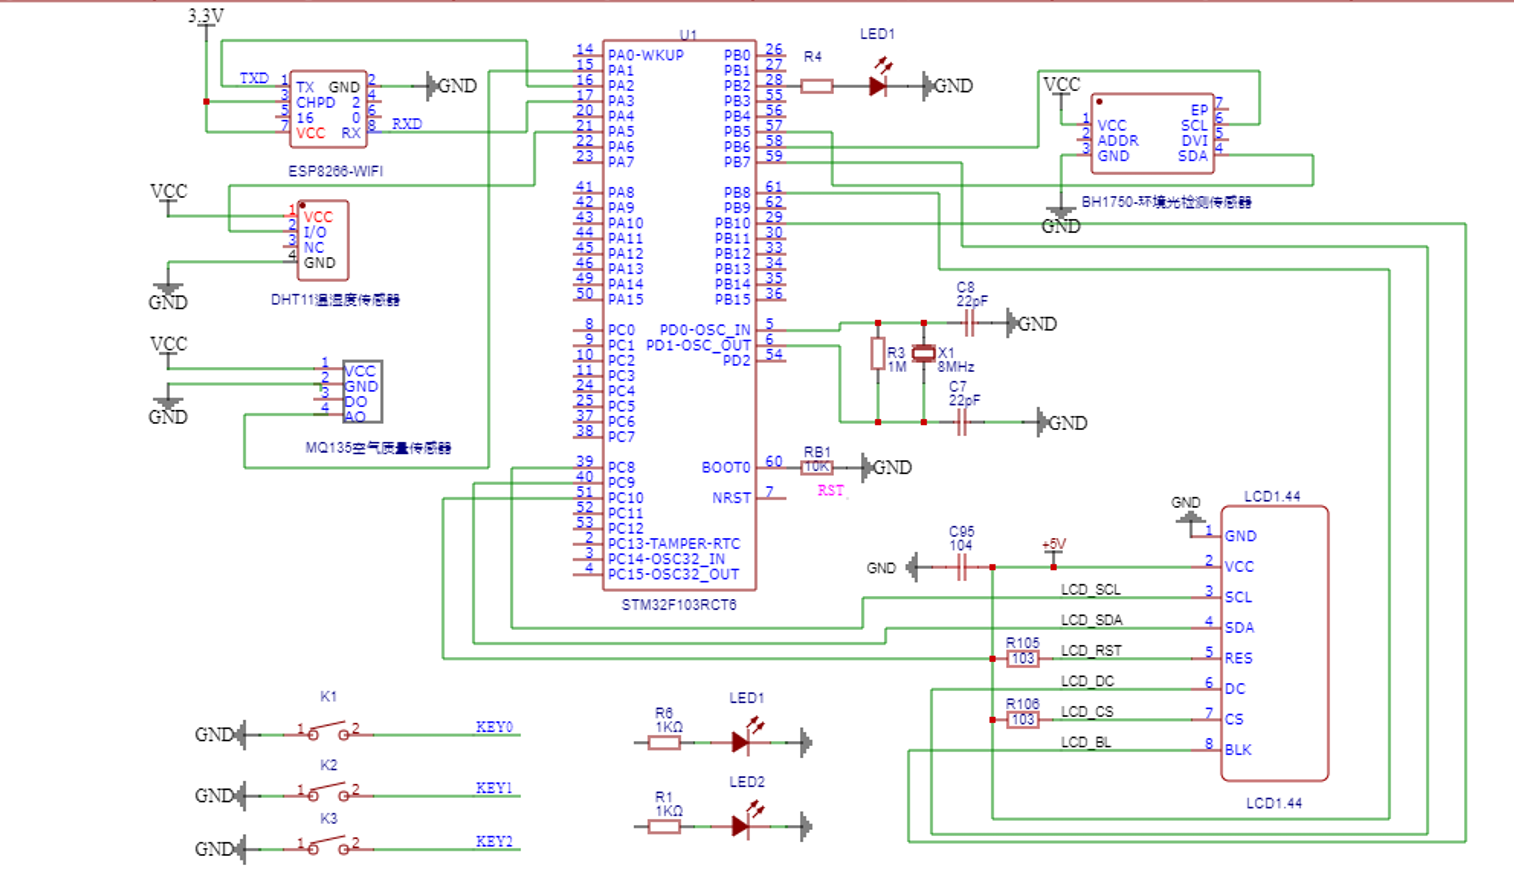The height and width of the screenshot is (884, 1514).
Task: Select the R3 1M resistor symbol
Action: [x=878, y=353]
